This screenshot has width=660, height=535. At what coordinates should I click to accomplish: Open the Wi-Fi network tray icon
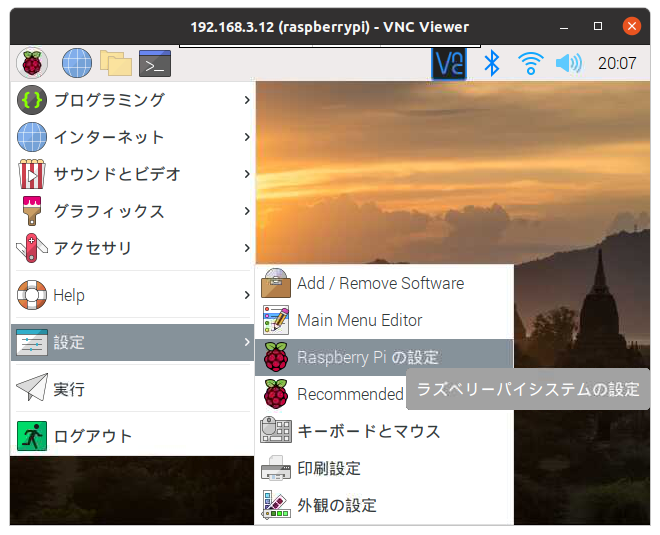point(531,64)
